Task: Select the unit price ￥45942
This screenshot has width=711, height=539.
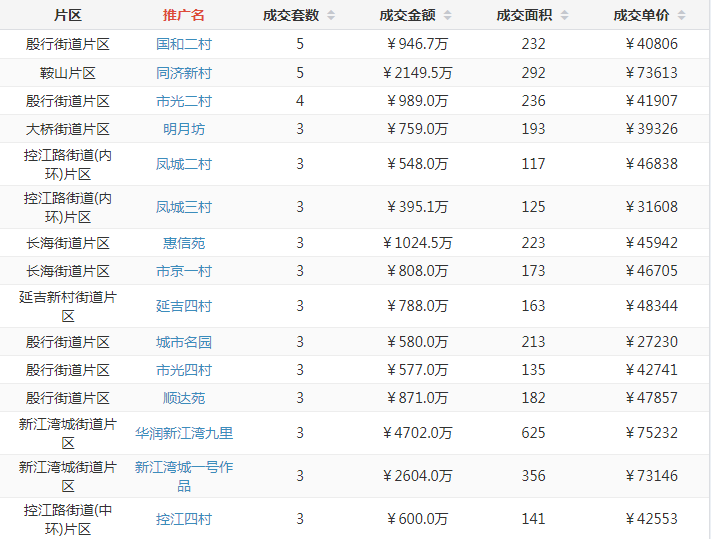Action: pyautogui.click(x=652, y=243)
